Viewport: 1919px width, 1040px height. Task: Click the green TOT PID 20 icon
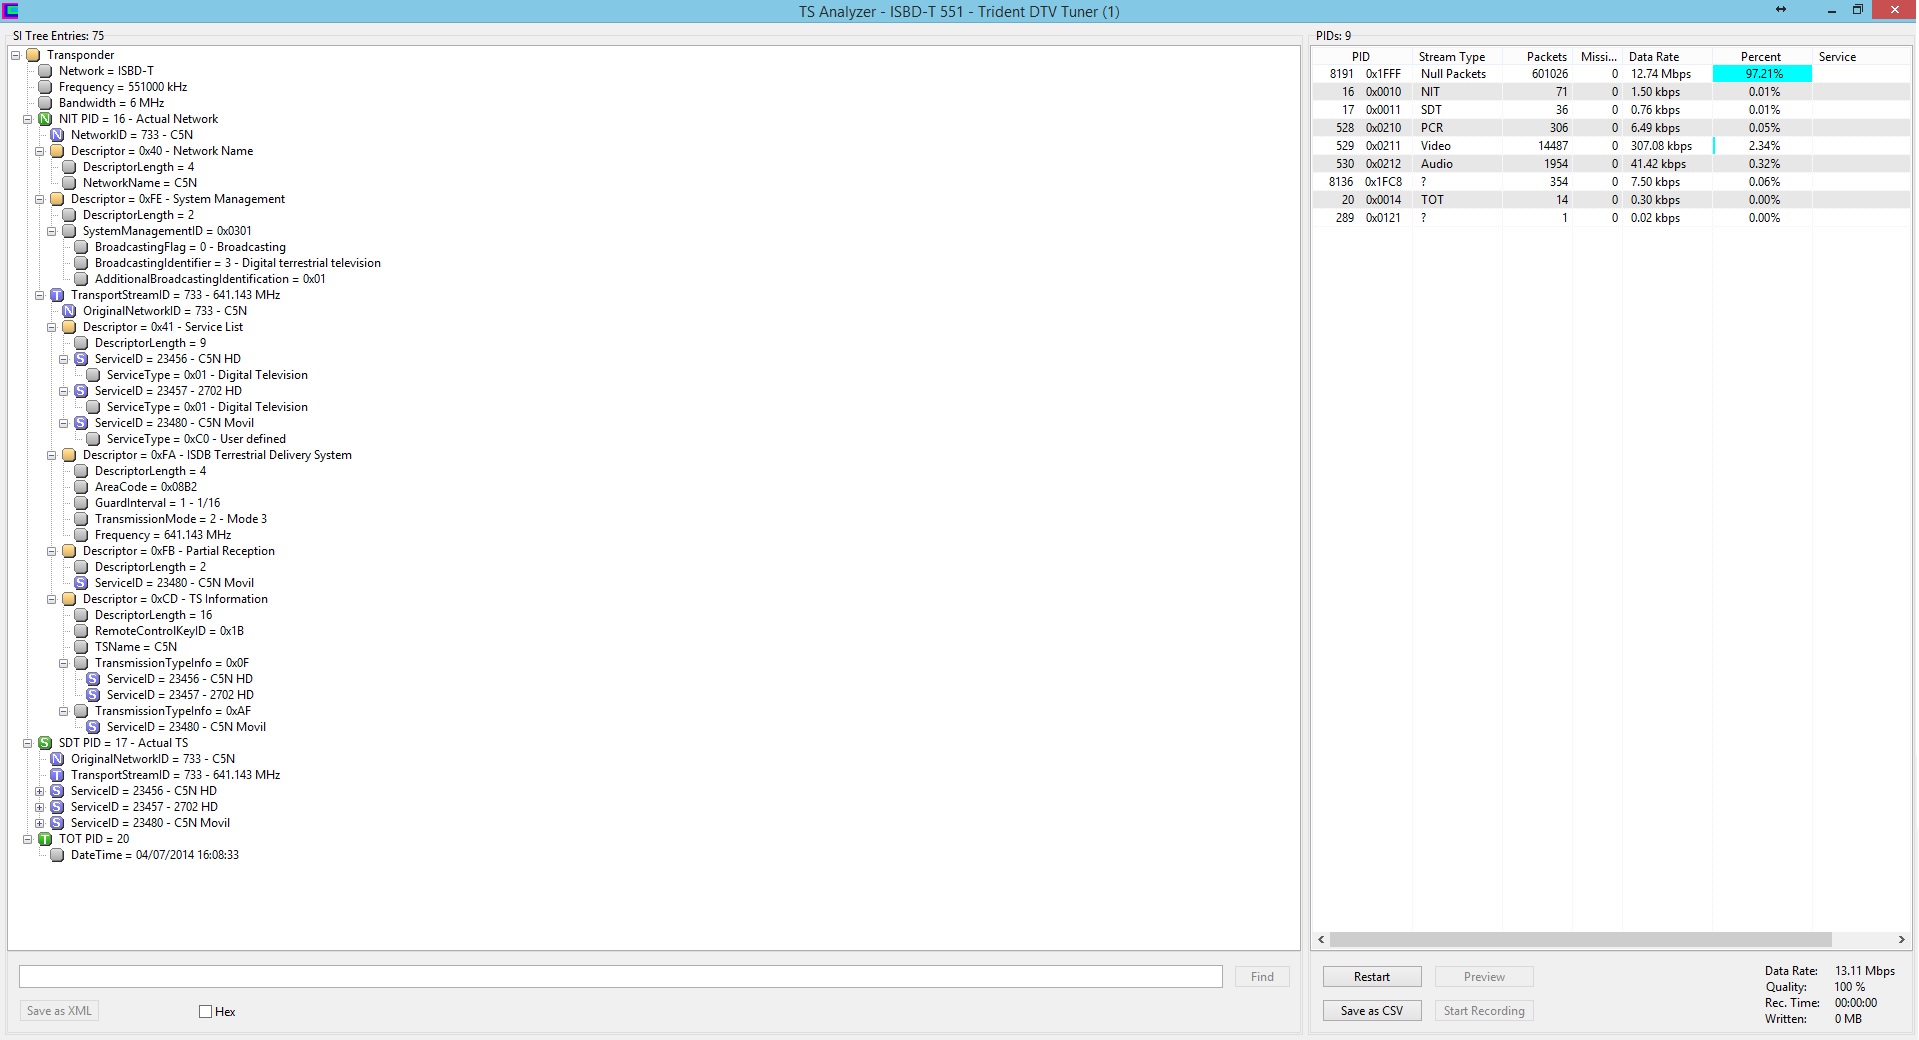click(x=45, y=839)
